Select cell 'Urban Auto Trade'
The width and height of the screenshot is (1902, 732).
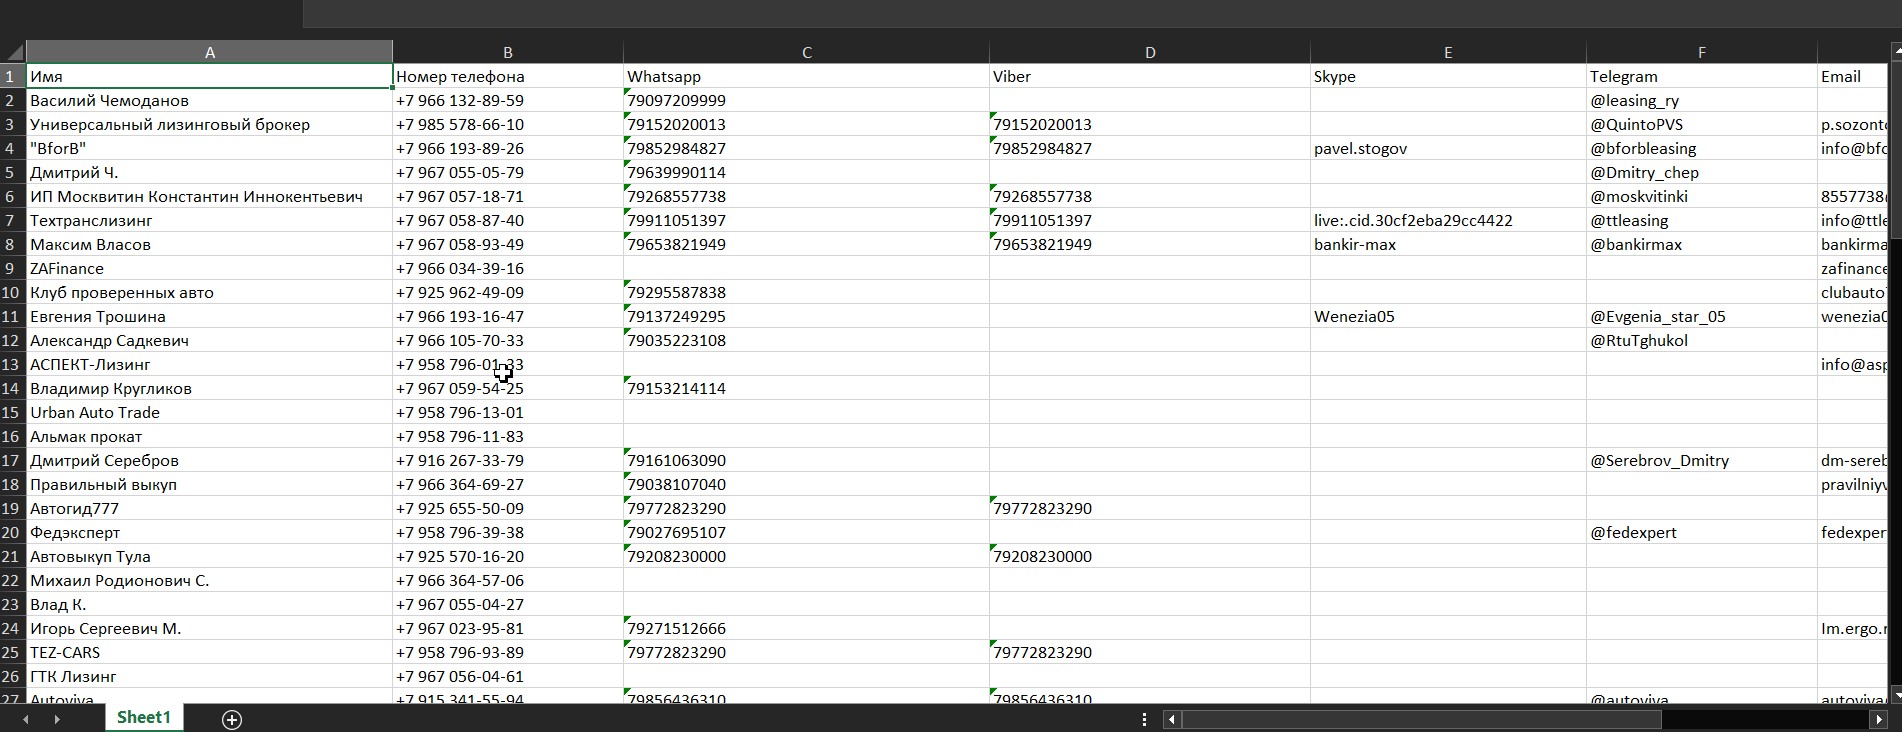210,412
